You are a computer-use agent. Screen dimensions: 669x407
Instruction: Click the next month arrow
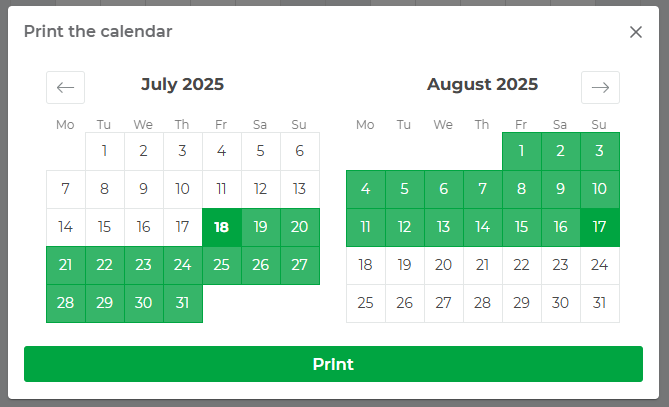pyautogui.click(x=600, y=87)
